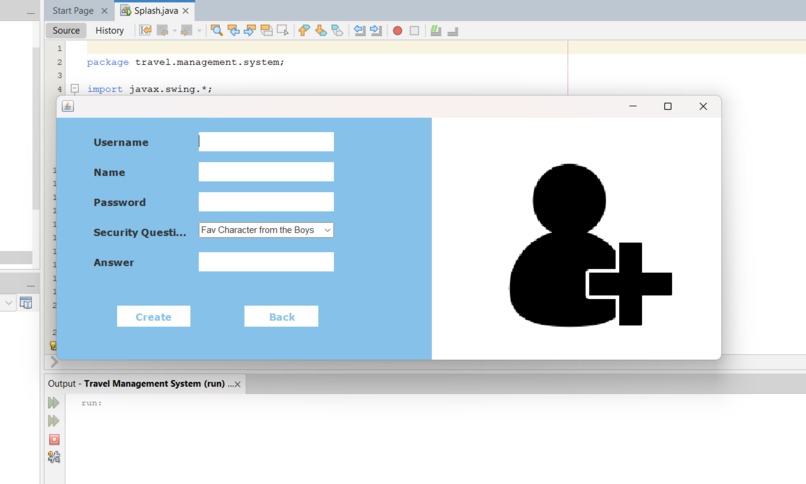Toggle Highlight Search icon
This screenshot has width=806, height=484.
pyautogui.click(x=266, y=30)
